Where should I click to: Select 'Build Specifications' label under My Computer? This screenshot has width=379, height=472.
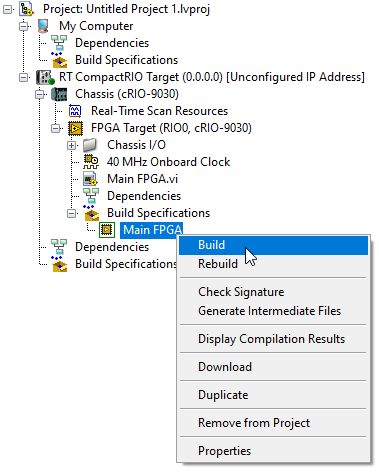(x=127, y=60)
